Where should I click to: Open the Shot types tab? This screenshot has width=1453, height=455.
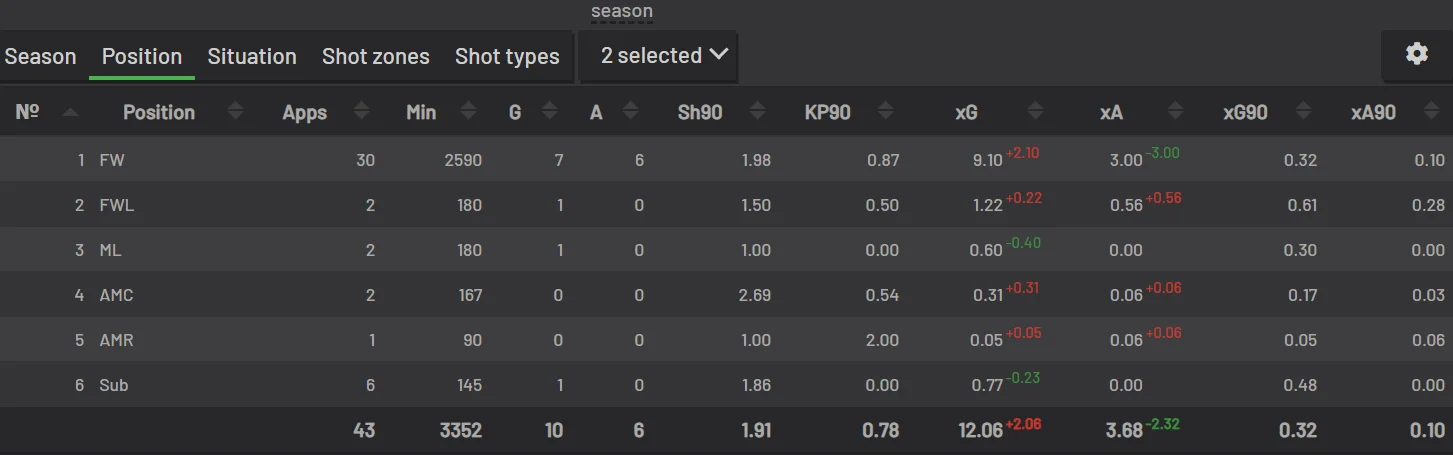point(507,56)
